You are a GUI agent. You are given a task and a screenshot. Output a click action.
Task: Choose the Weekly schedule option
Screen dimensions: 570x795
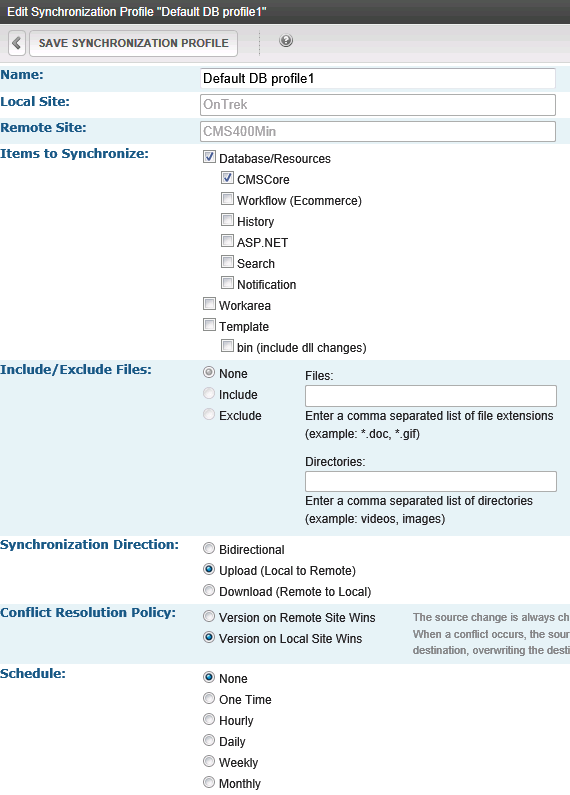click(x=209, y=762)
